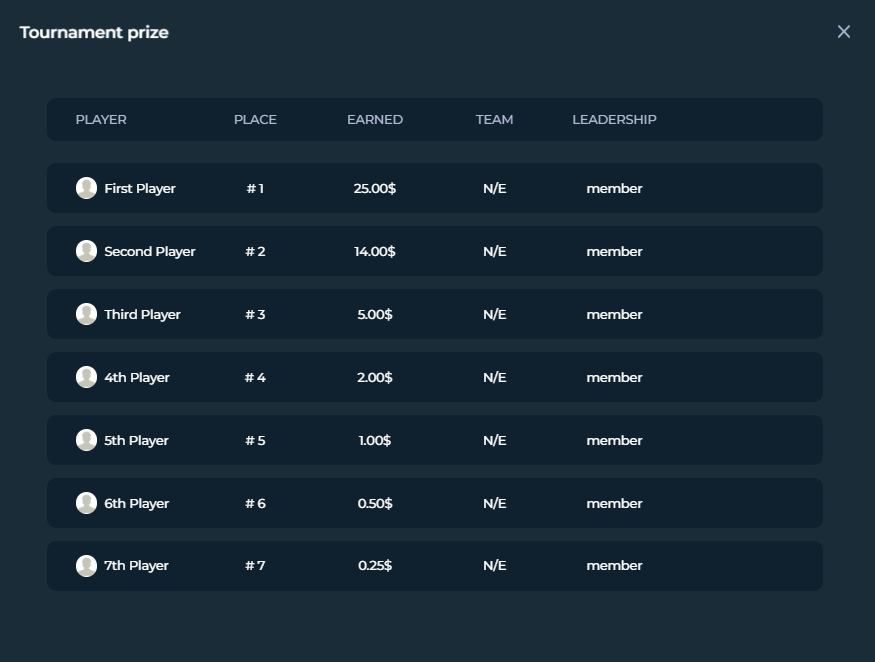This screenshot has height=662, width=875.
Task: Close the Tournament prize dialog
Action: tap(844, 32)
